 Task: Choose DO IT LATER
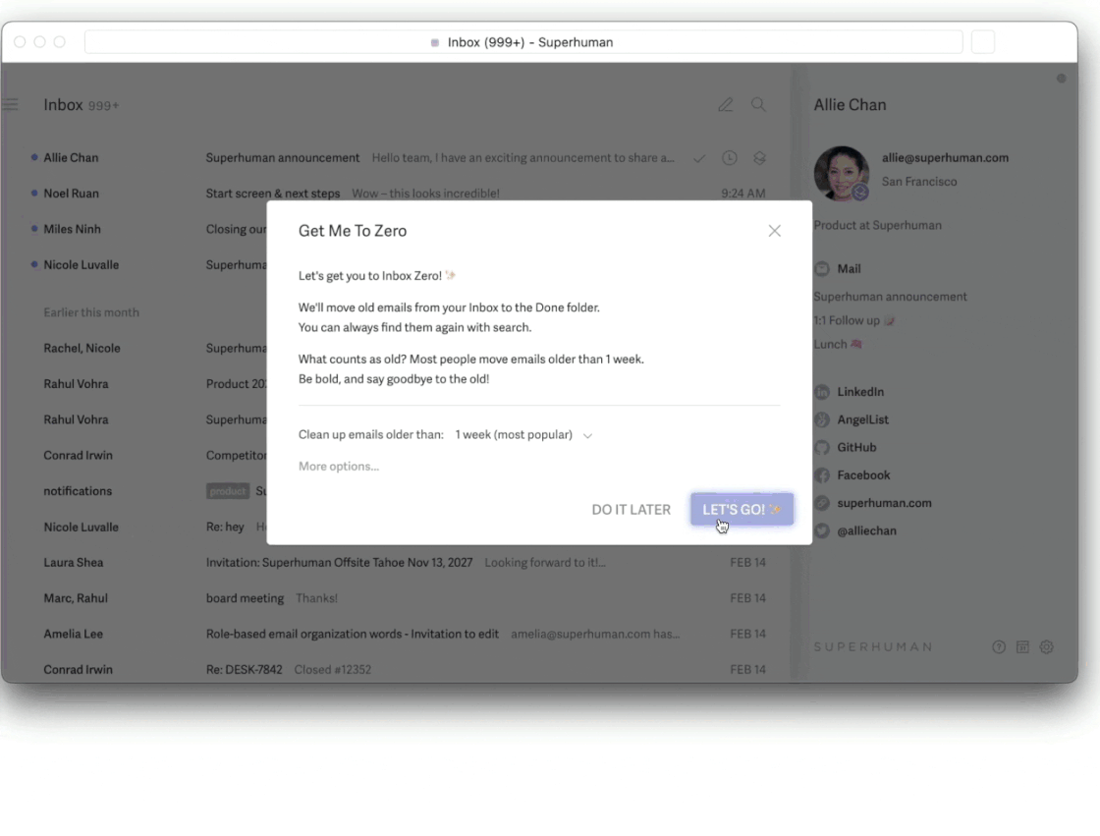631,510
